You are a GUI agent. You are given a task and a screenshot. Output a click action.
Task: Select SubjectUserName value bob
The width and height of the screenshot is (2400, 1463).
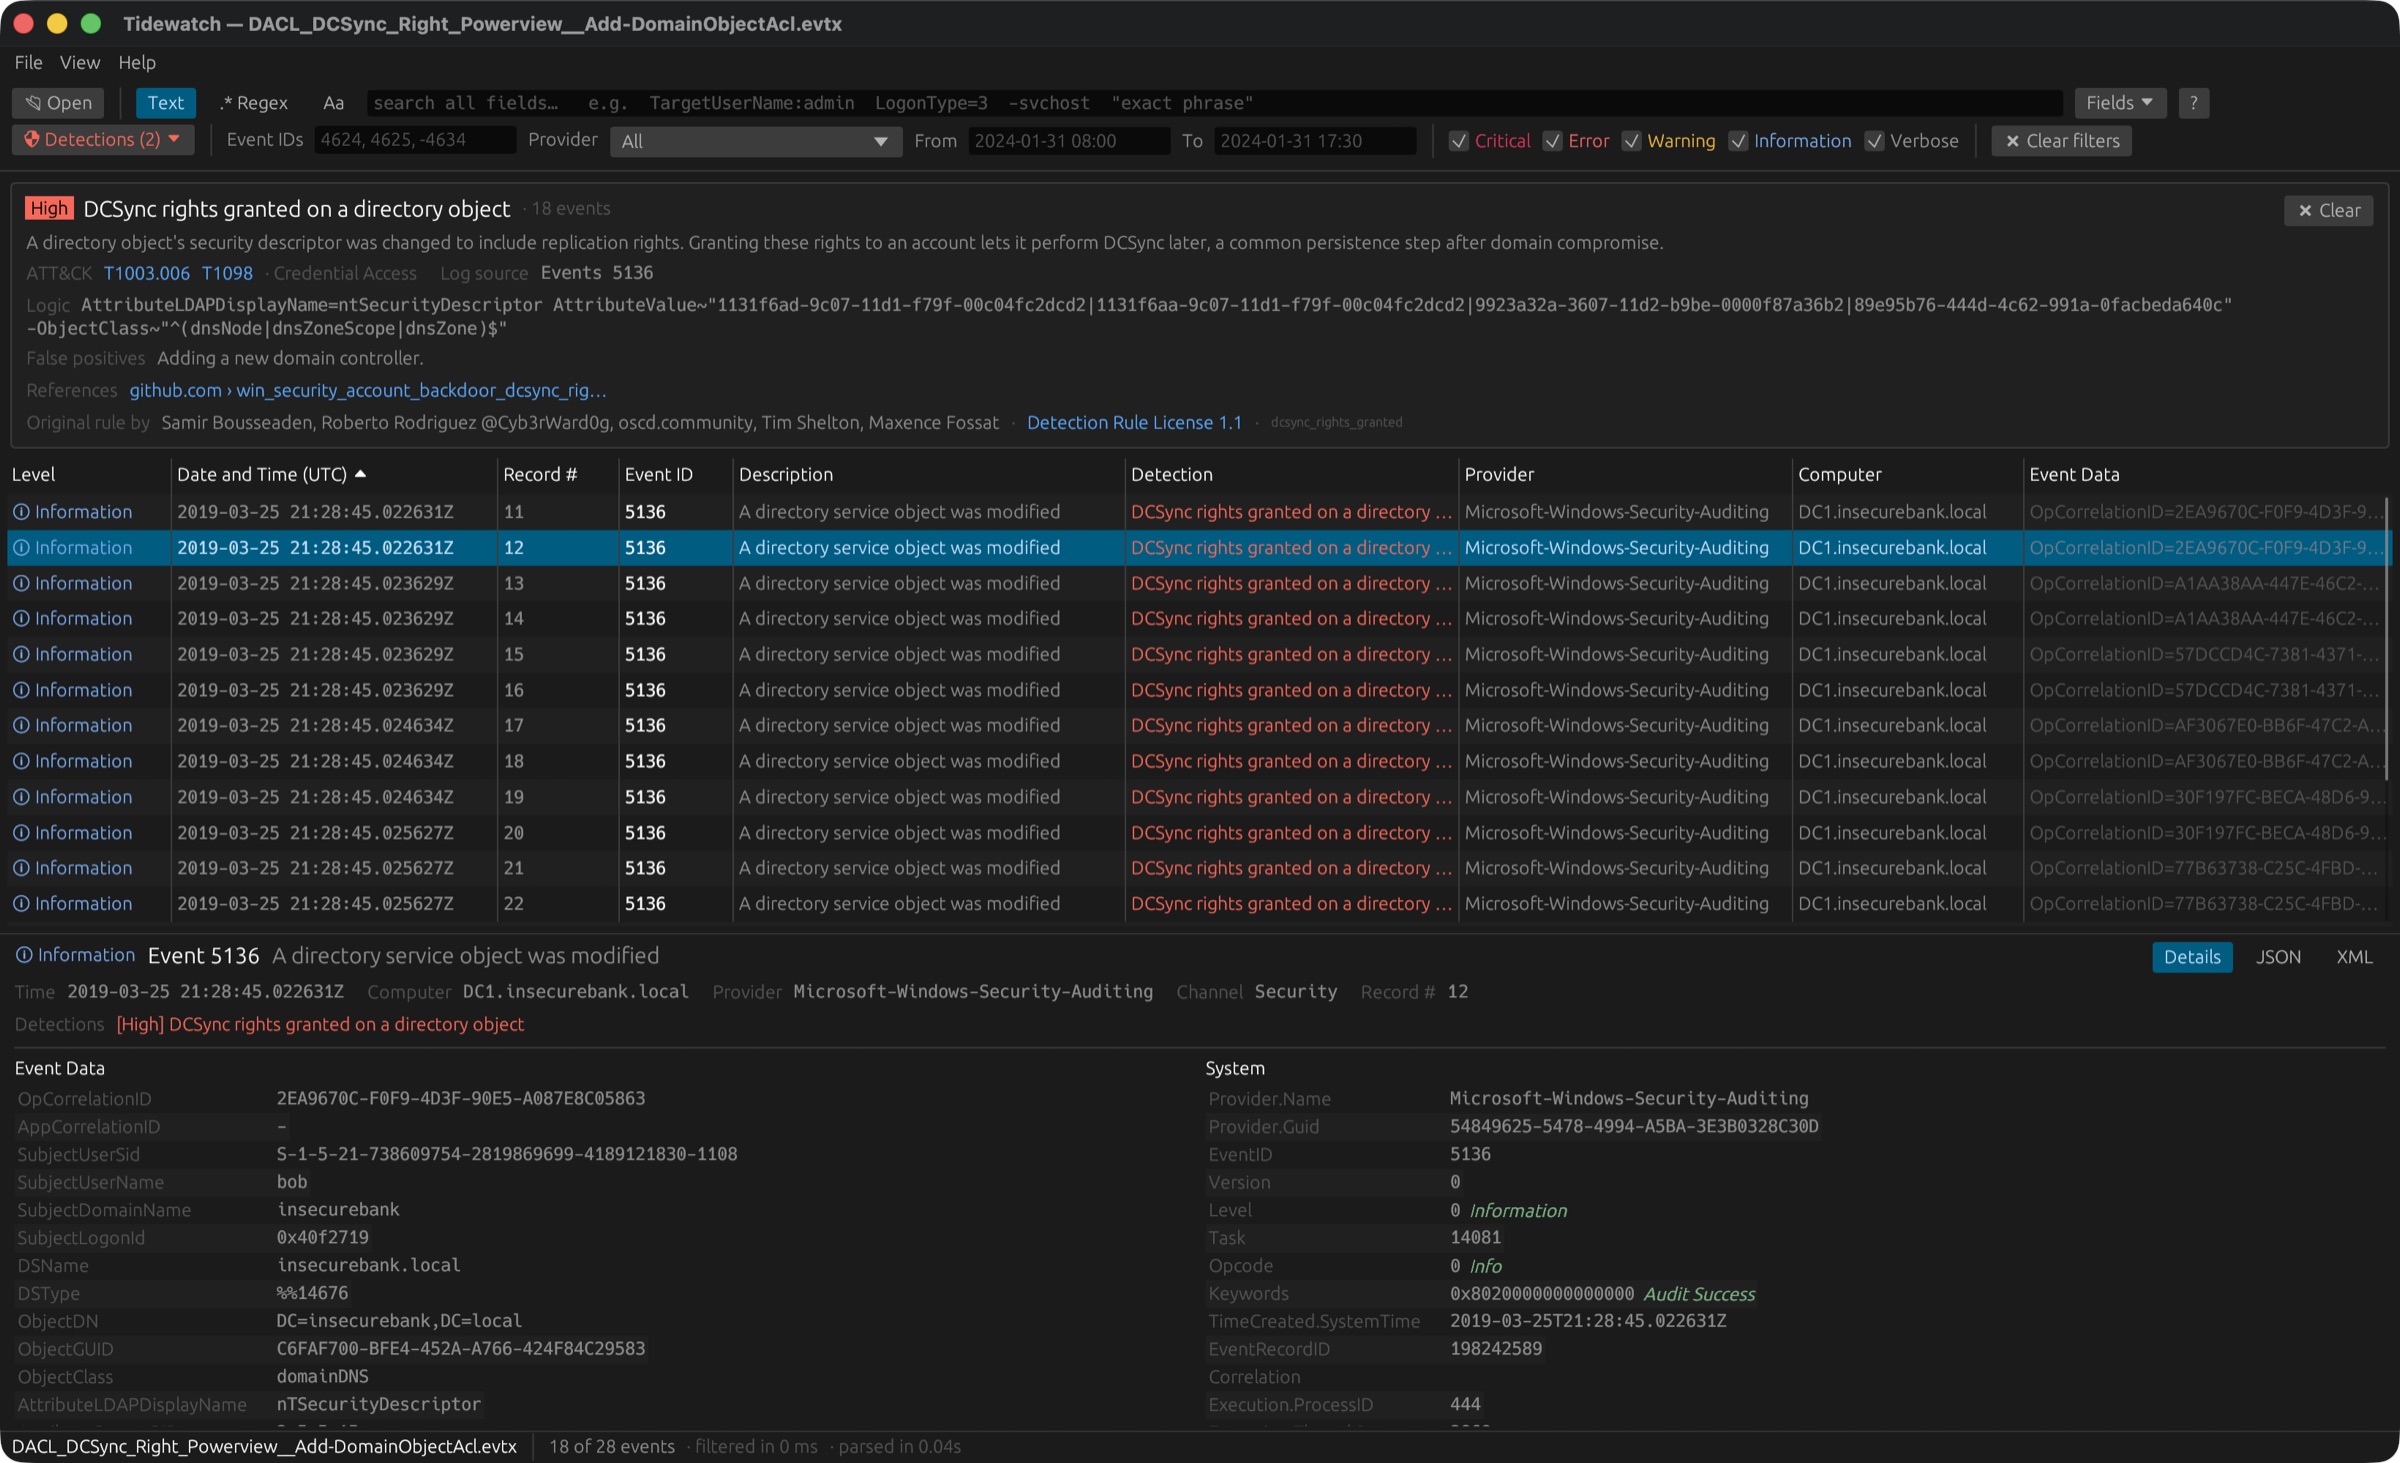point(292,1182)
